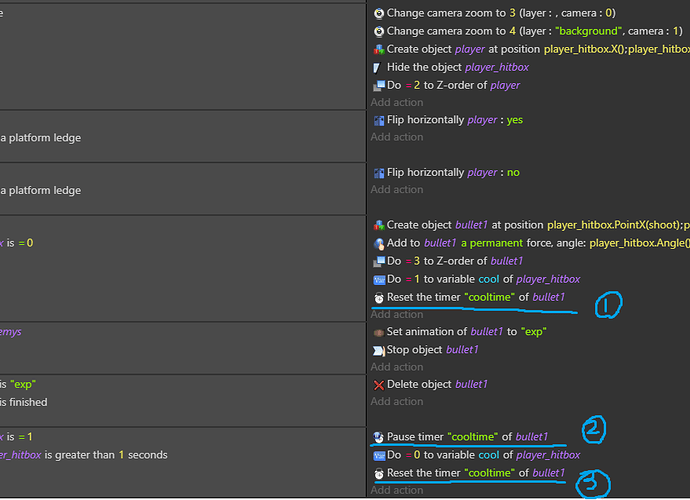Add action below last Reset timer cooltime
This screenshot has height=500, width=690.
(x=397, y=490)
